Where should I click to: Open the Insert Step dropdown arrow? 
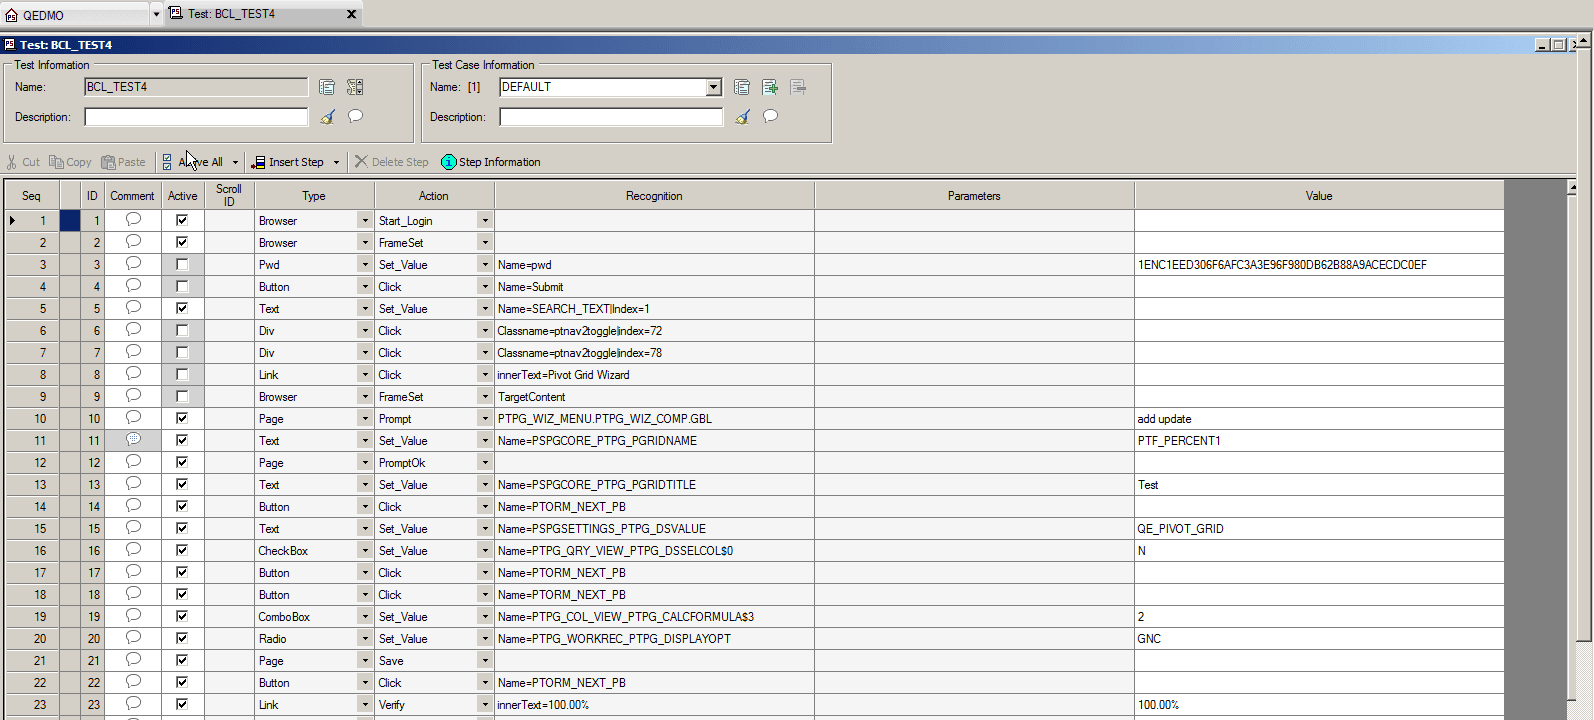point(337,162)
